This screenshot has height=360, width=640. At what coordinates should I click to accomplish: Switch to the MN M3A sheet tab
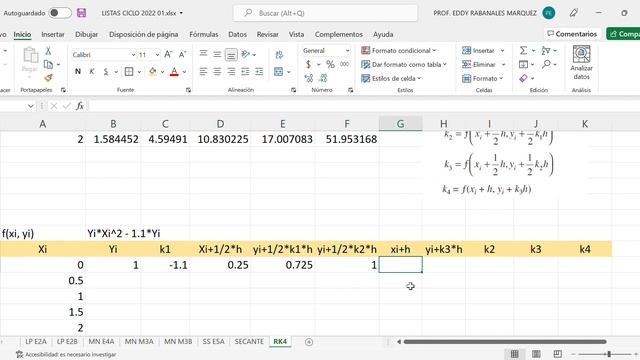tap(139, 342)
